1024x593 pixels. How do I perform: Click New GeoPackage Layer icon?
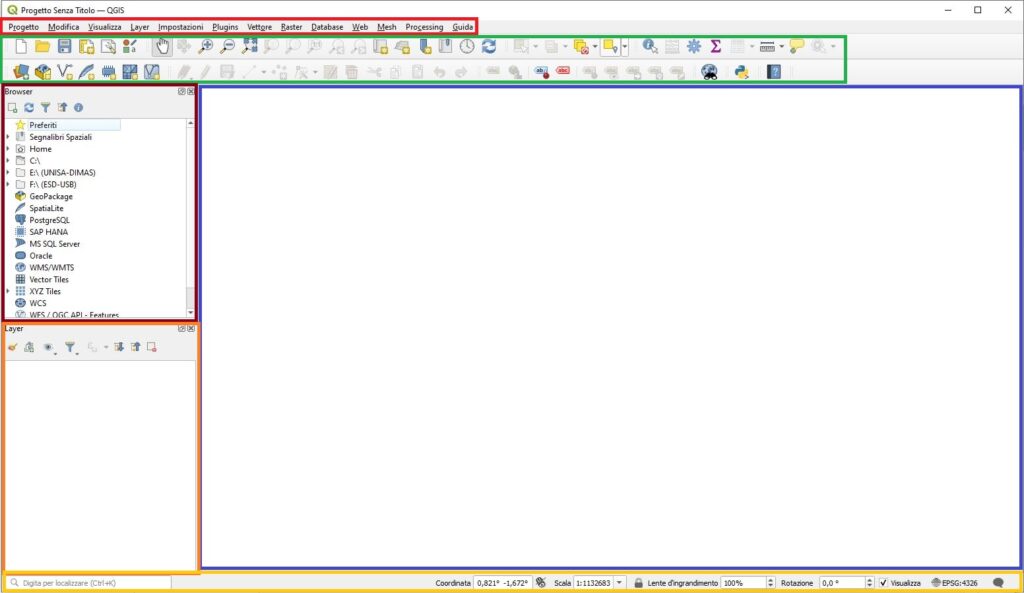coord(42,72)
